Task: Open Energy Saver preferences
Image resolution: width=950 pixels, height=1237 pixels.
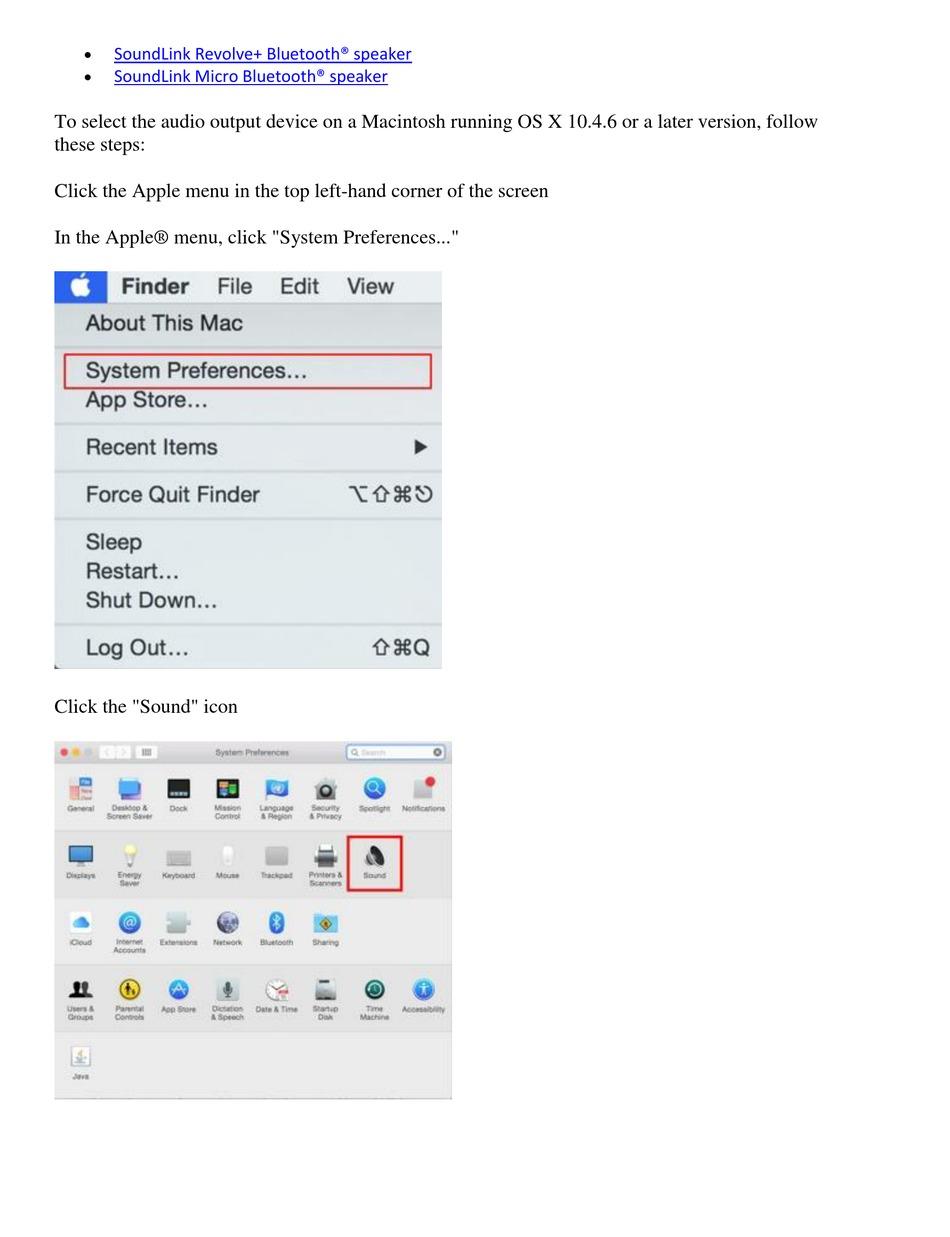Action: [x=129, y=865]
